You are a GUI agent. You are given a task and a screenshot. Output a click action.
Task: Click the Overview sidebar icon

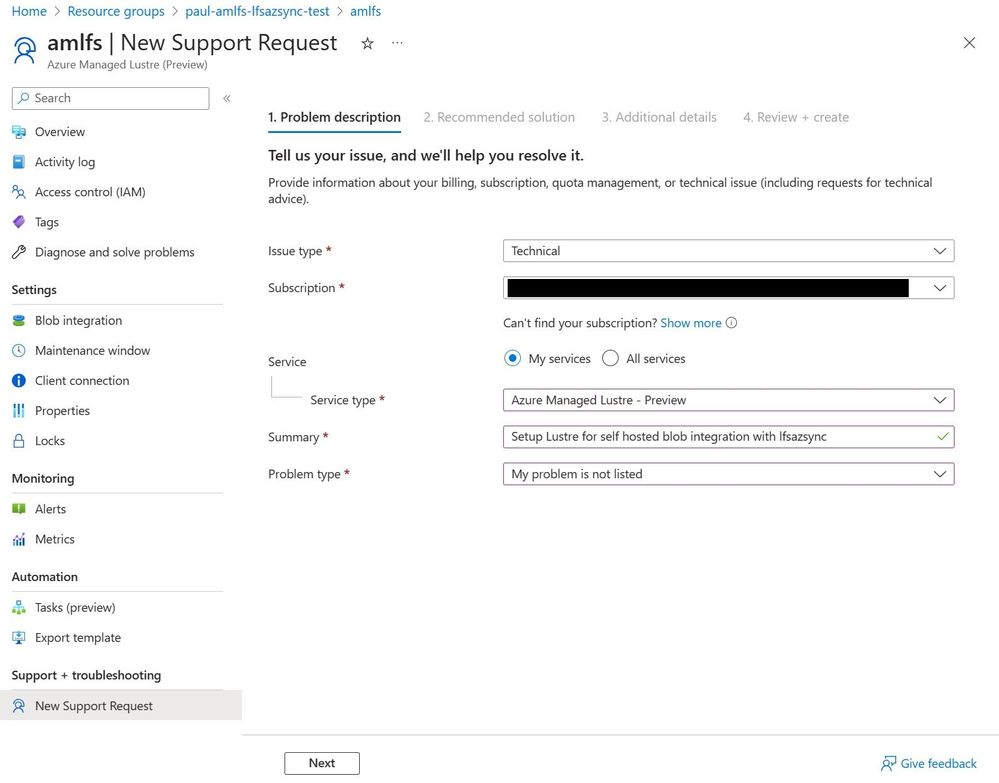[19, 132]
